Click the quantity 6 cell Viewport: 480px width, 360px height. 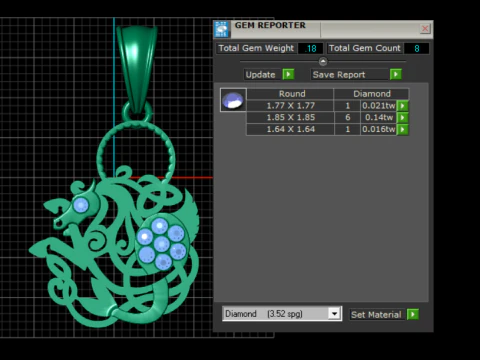347,117
